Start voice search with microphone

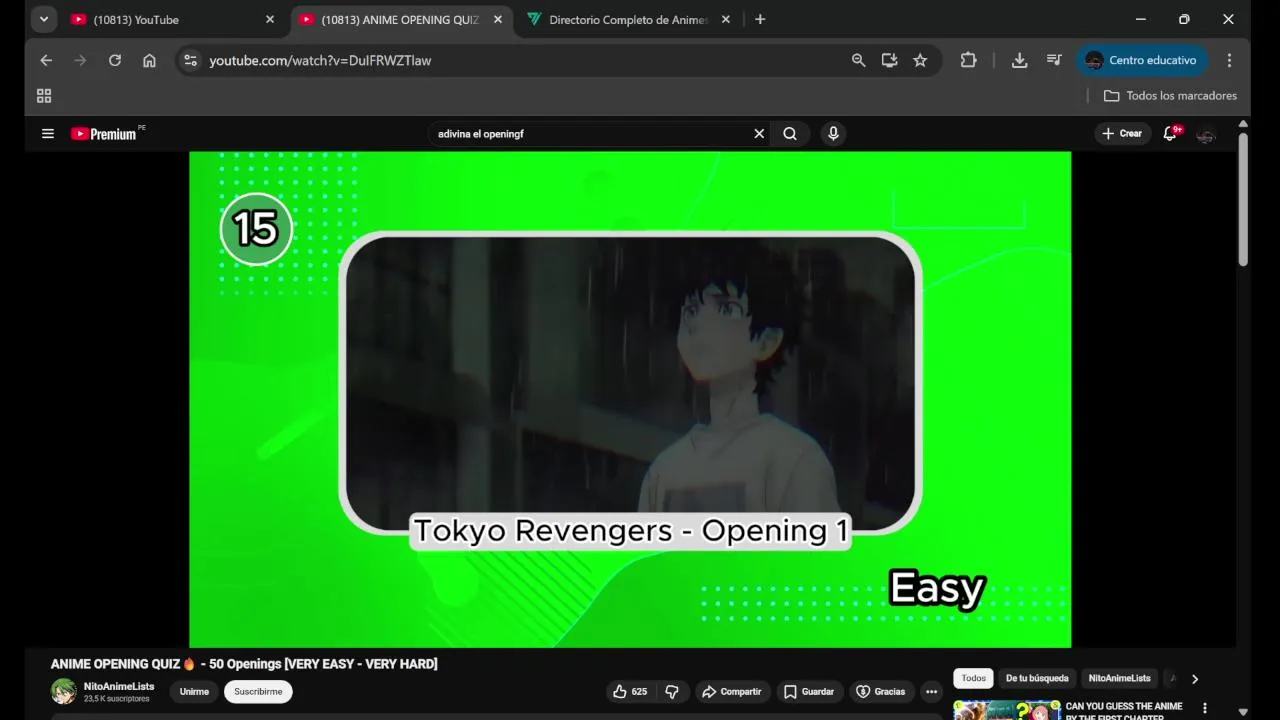tap(833, 133)
